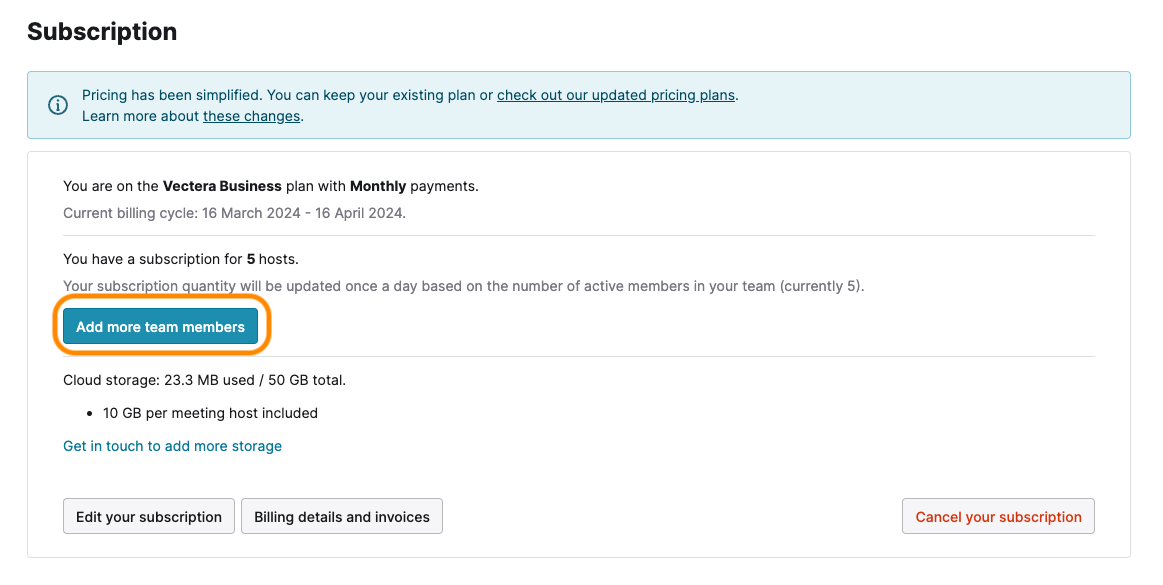Screen dimensions: 1163x585
Task: Select the 'Current billing cycle: 16 March 2024' line
Action: pyautogui.click(x=234, y=213)
